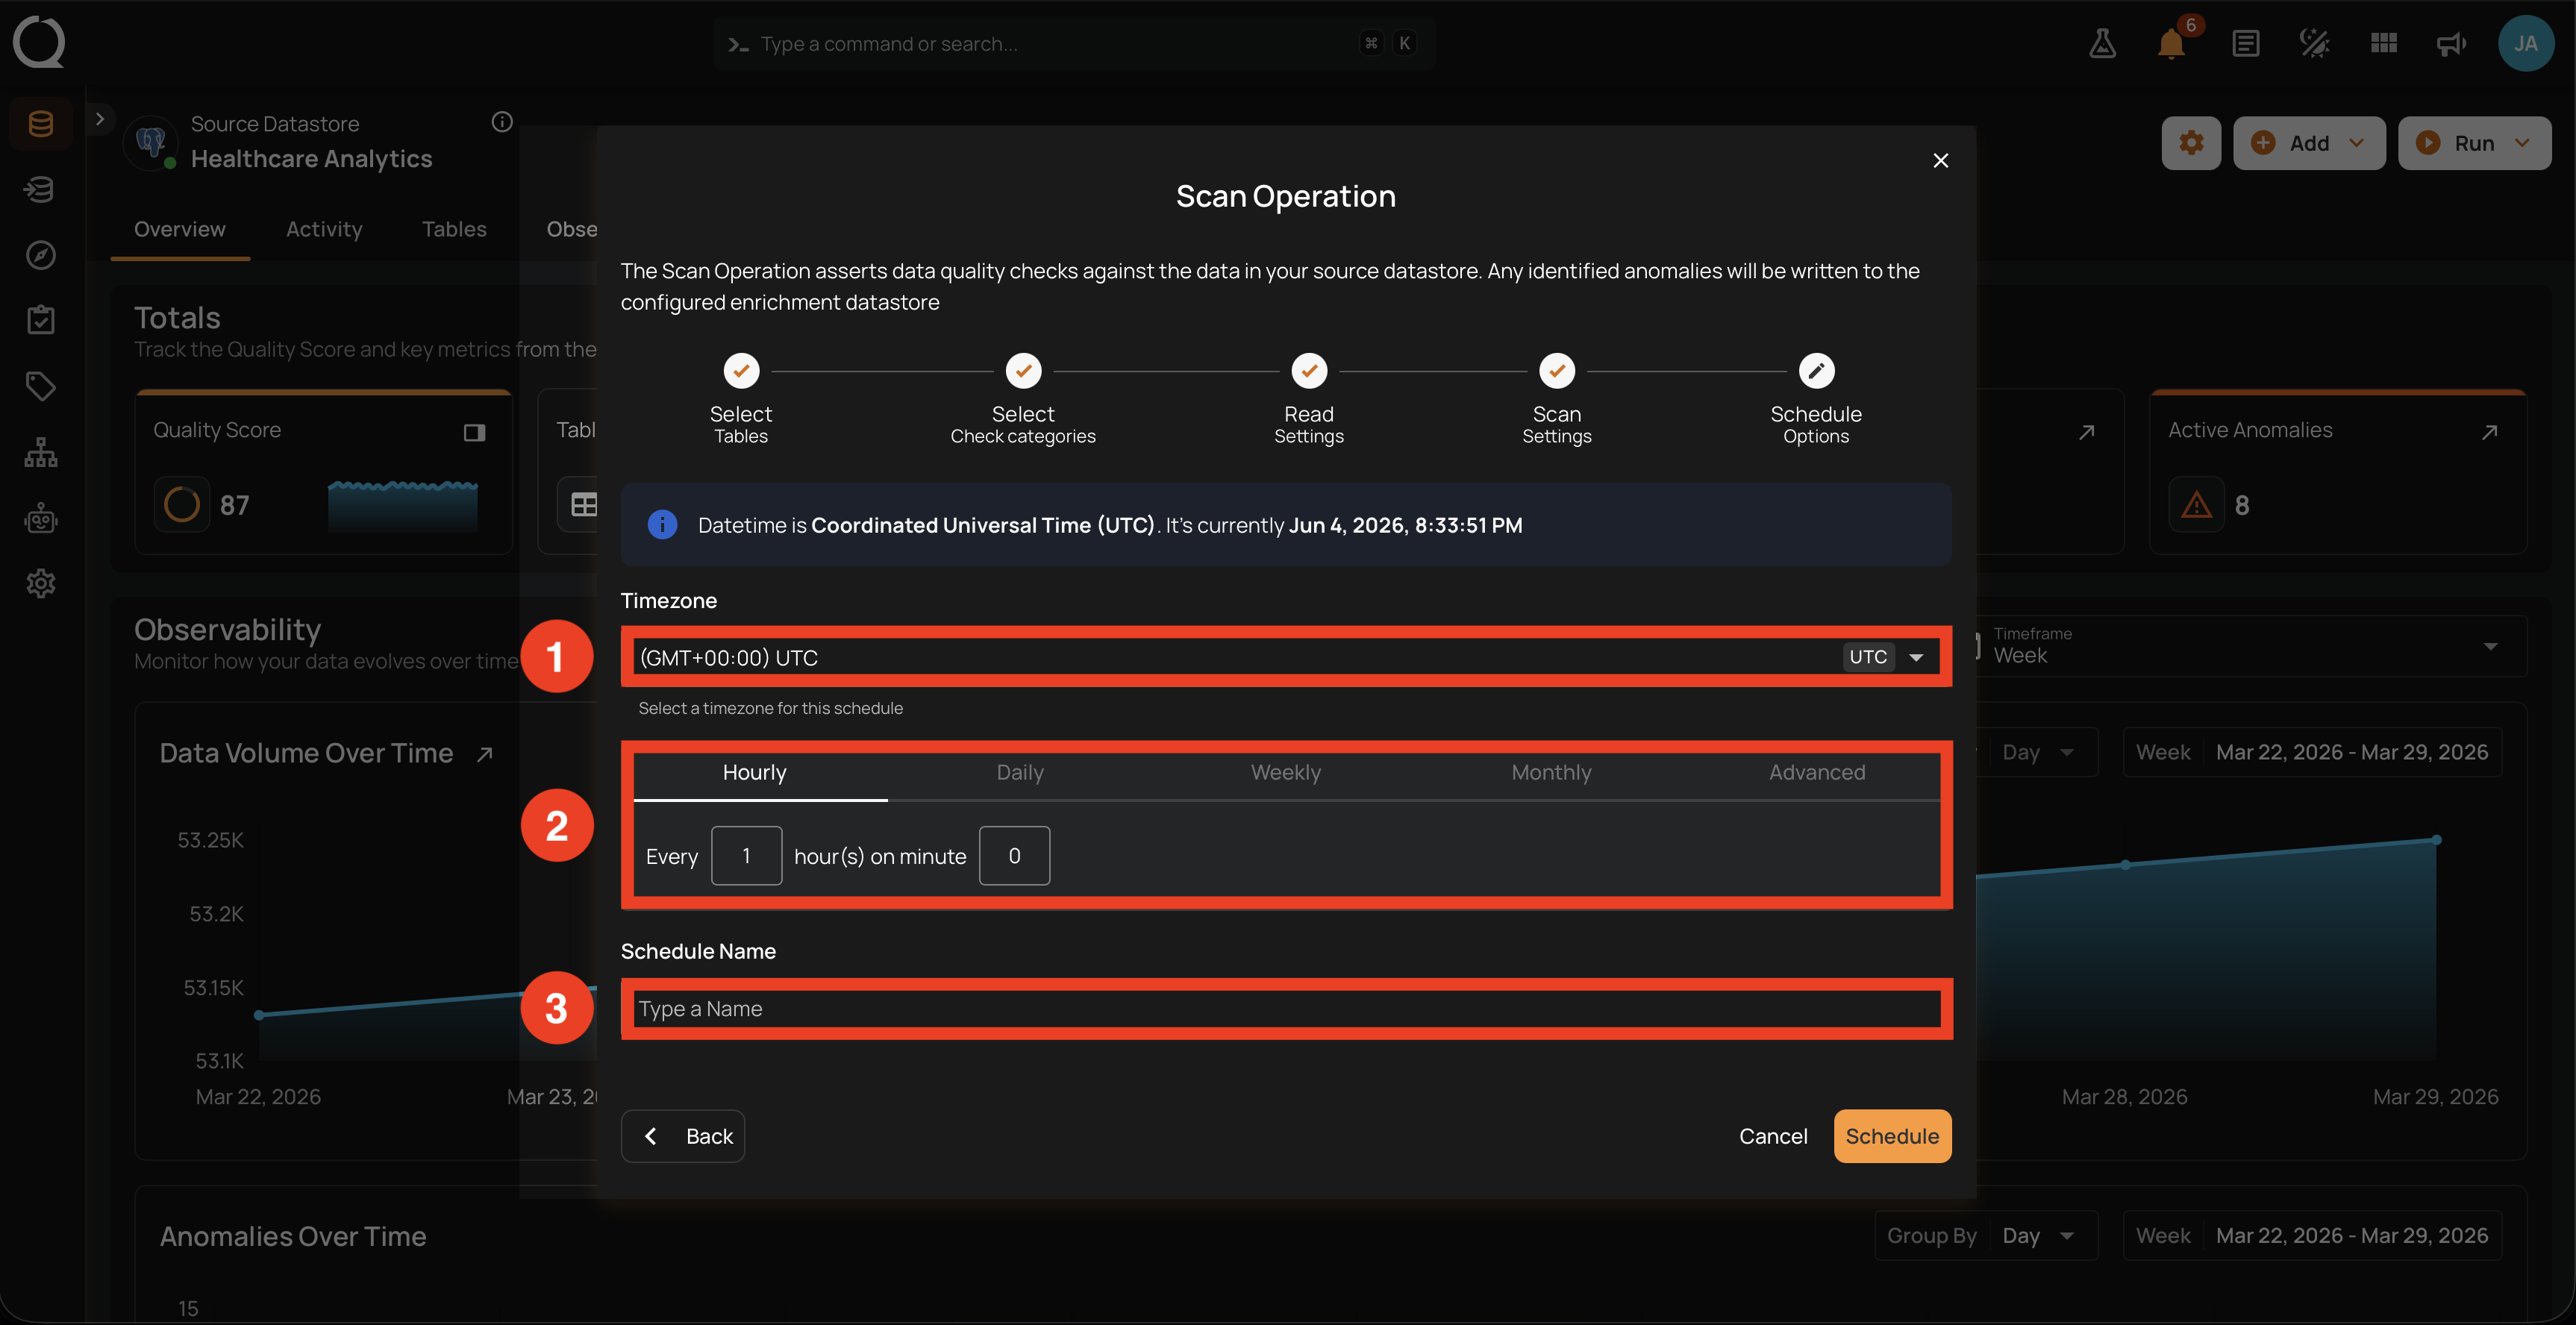
Task: Click the magic wand icon in header
Action: [x=2314, y=43]
